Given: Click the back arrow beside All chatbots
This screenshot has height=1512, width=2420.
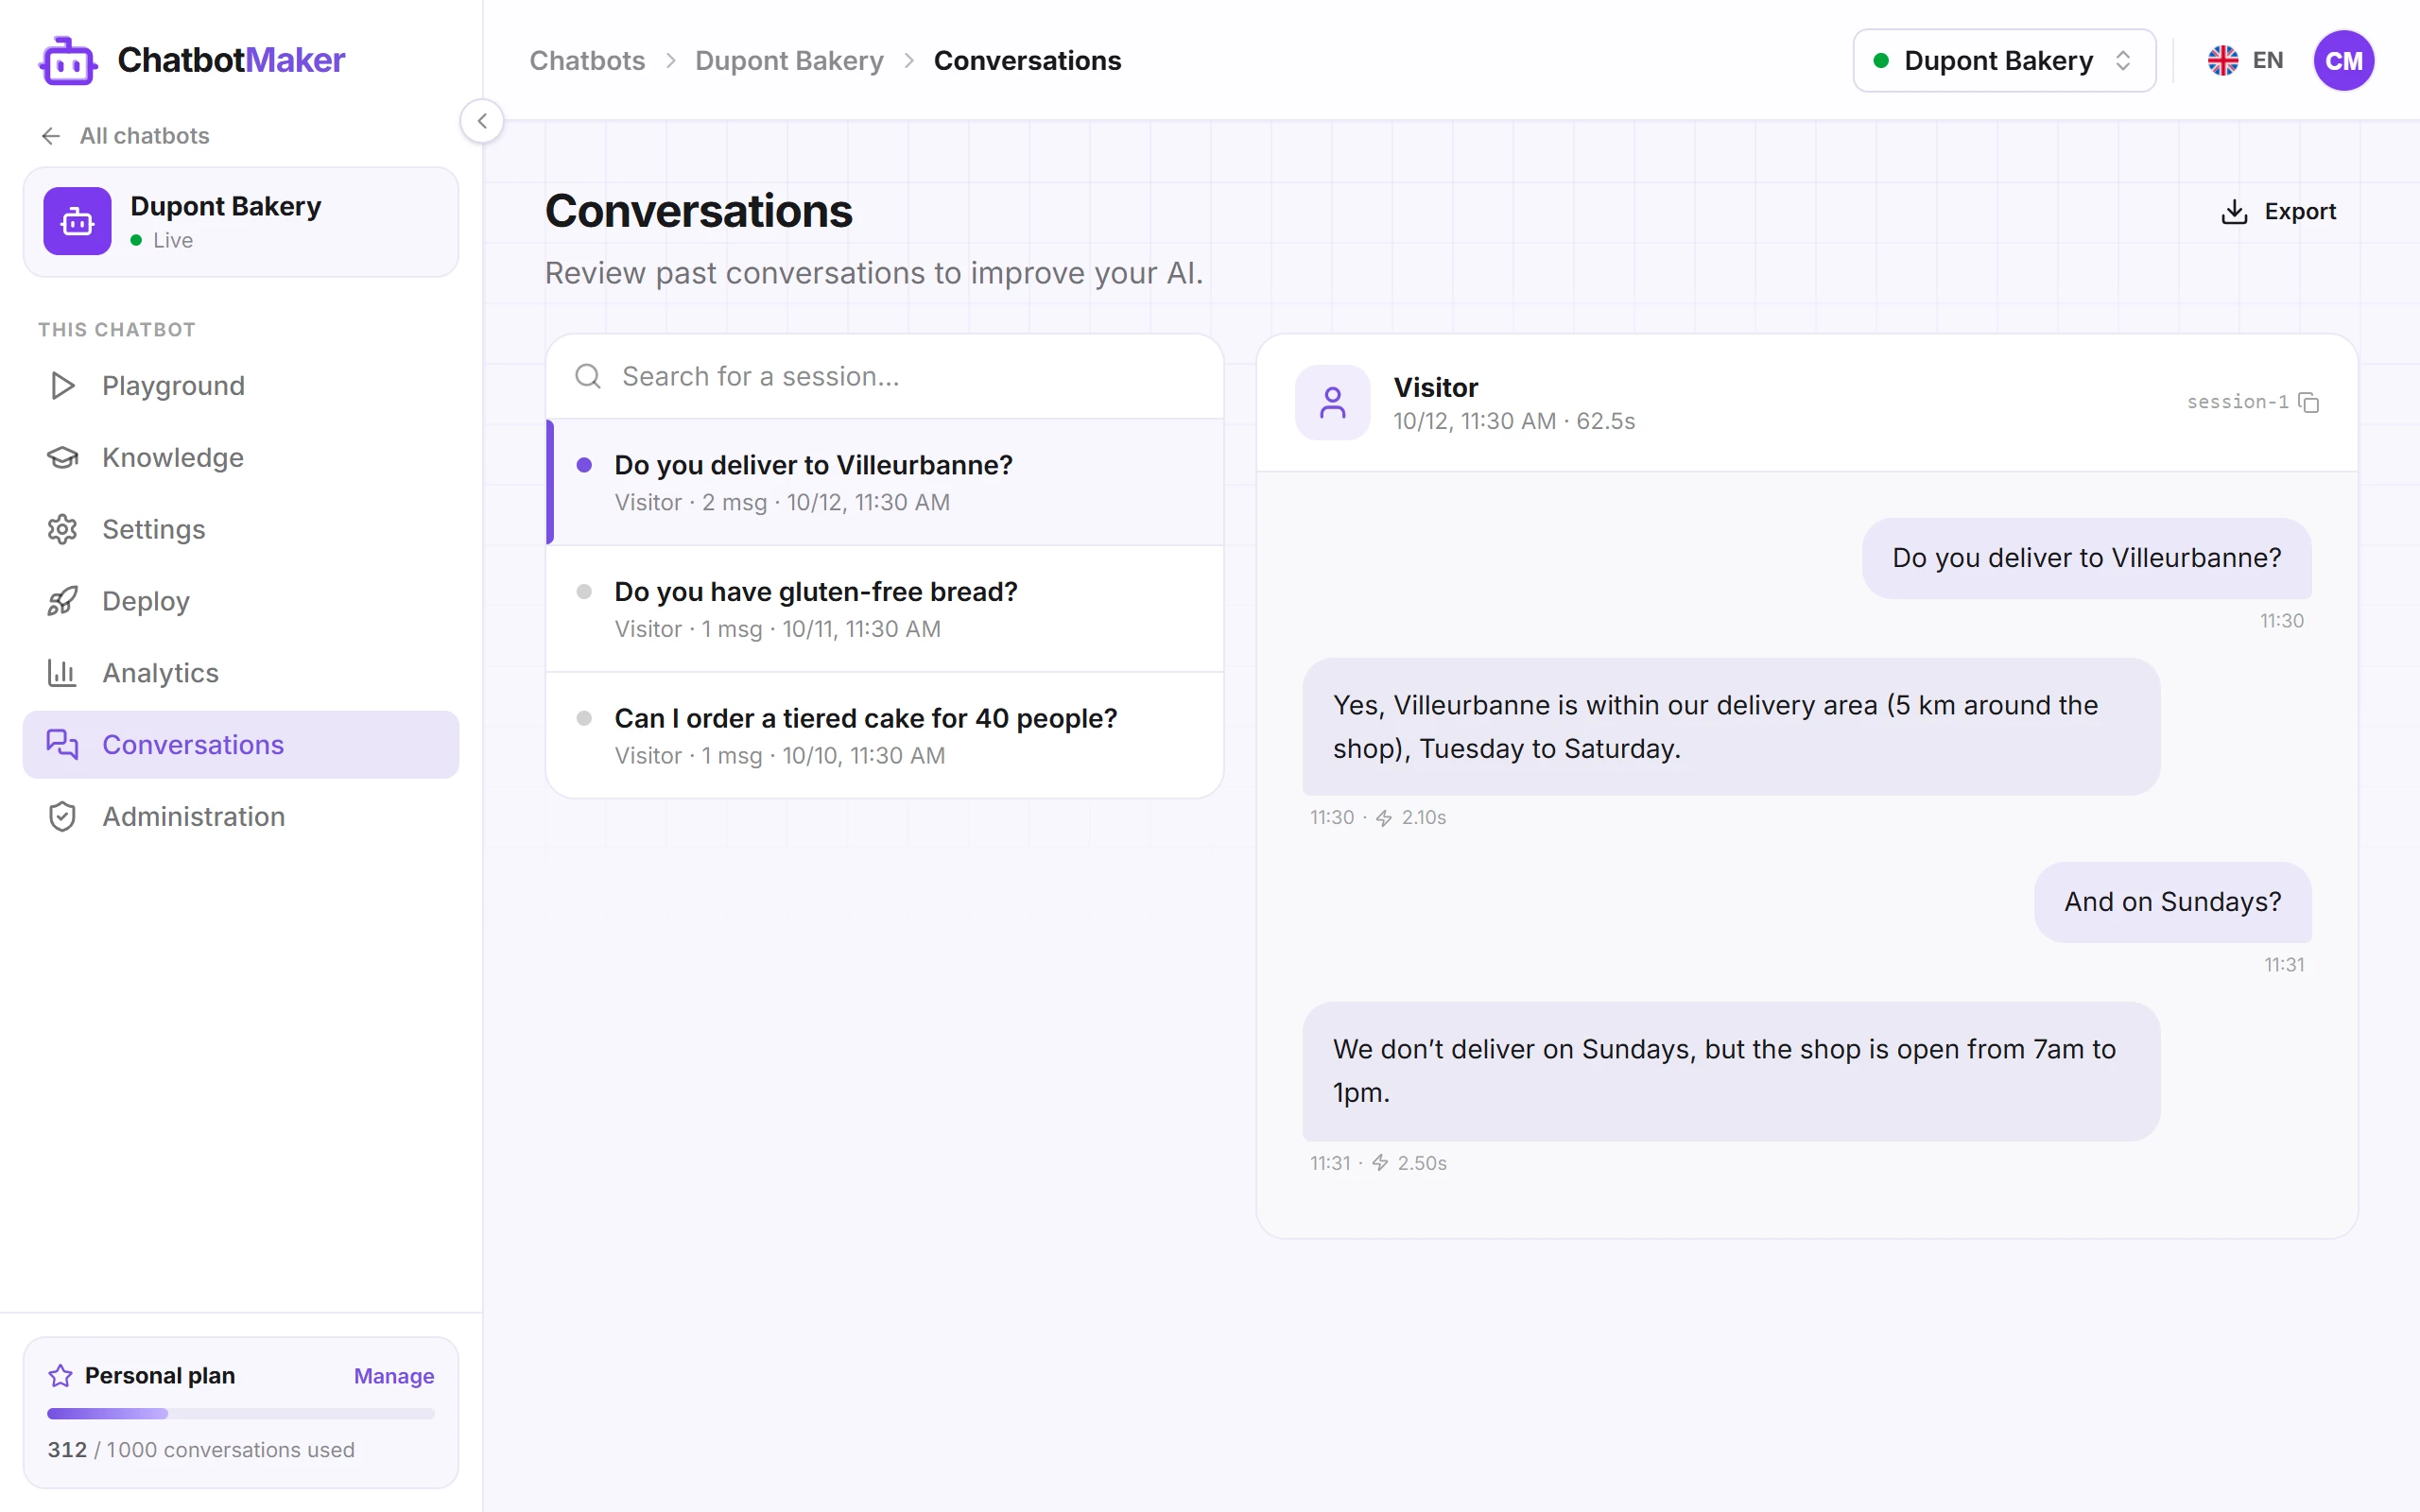Looking at the screenshot, I should click(x=51, y=136).
